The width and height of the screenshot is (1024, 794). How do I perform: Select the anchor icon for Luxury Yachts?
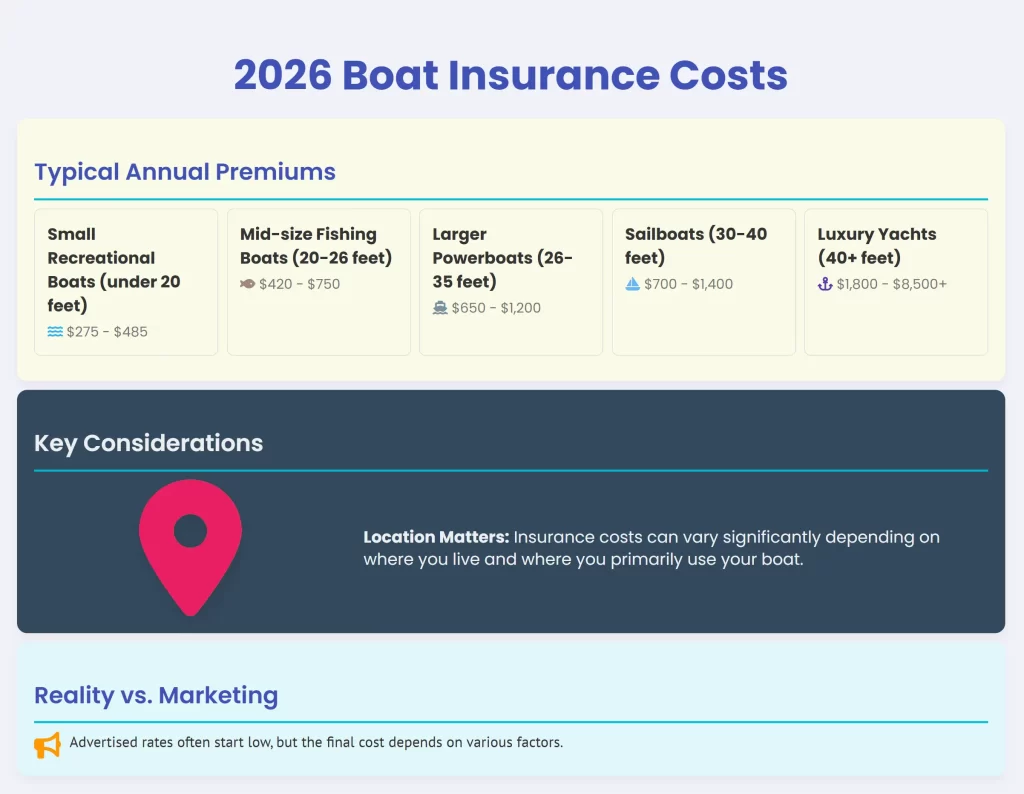pos(823,284)
